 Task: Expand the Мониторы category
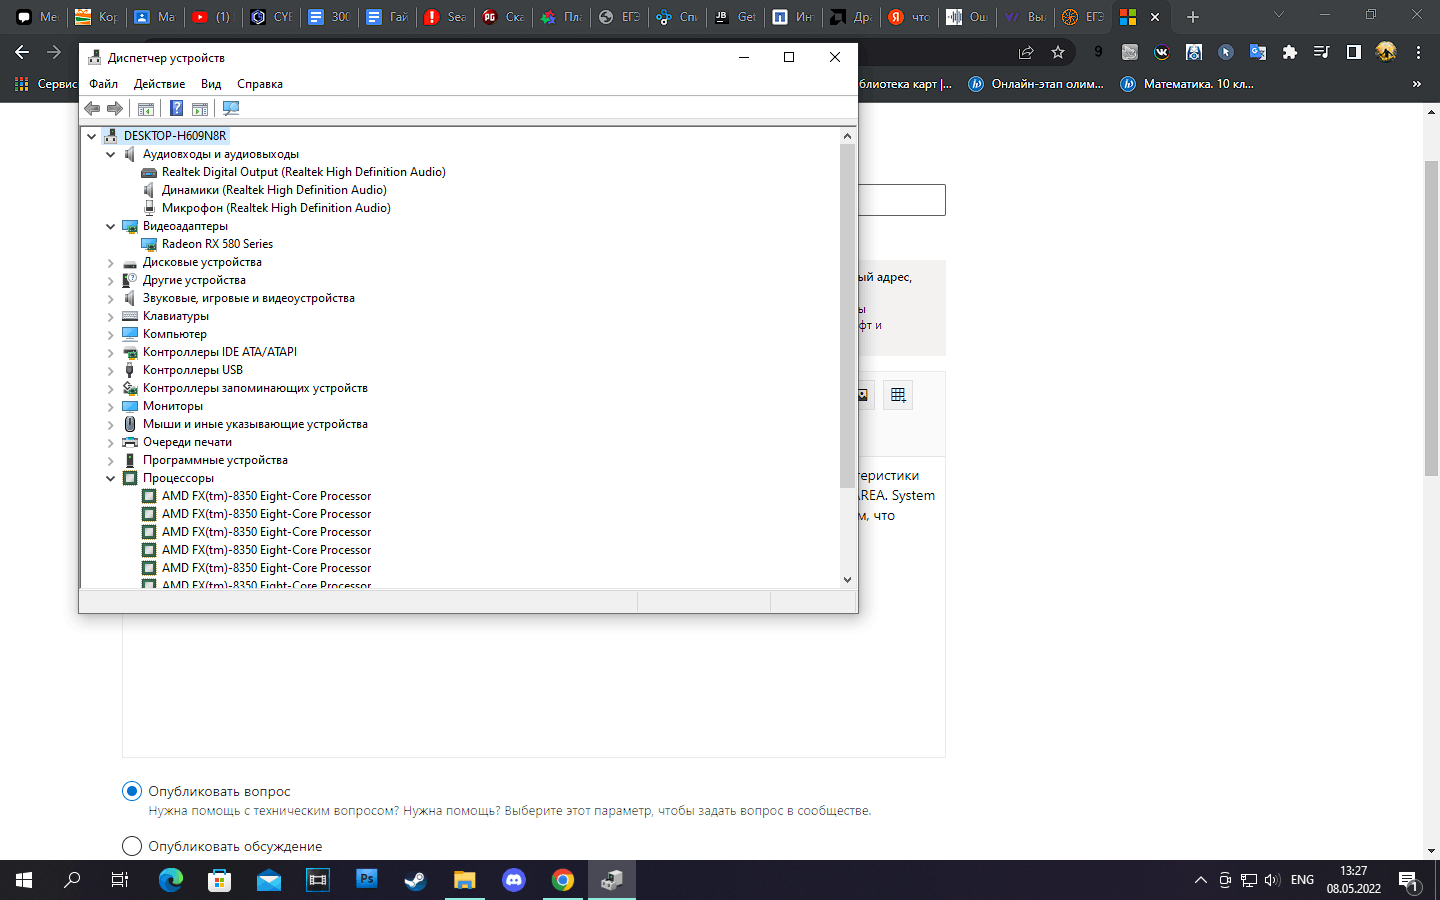111,406
